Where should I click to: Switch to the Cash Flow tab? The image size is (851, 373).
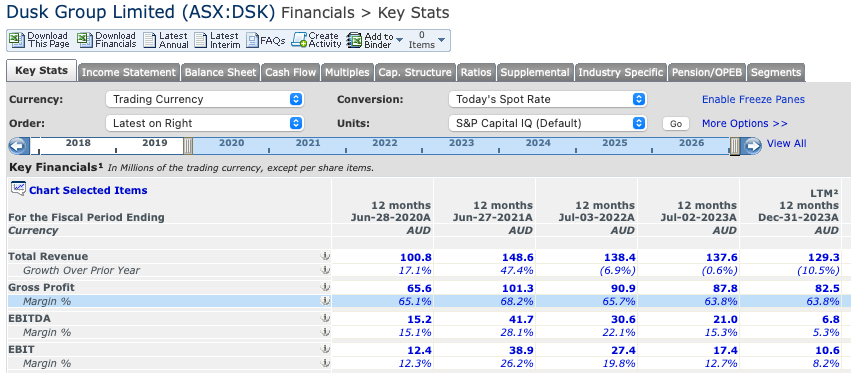tap(290, 72)
